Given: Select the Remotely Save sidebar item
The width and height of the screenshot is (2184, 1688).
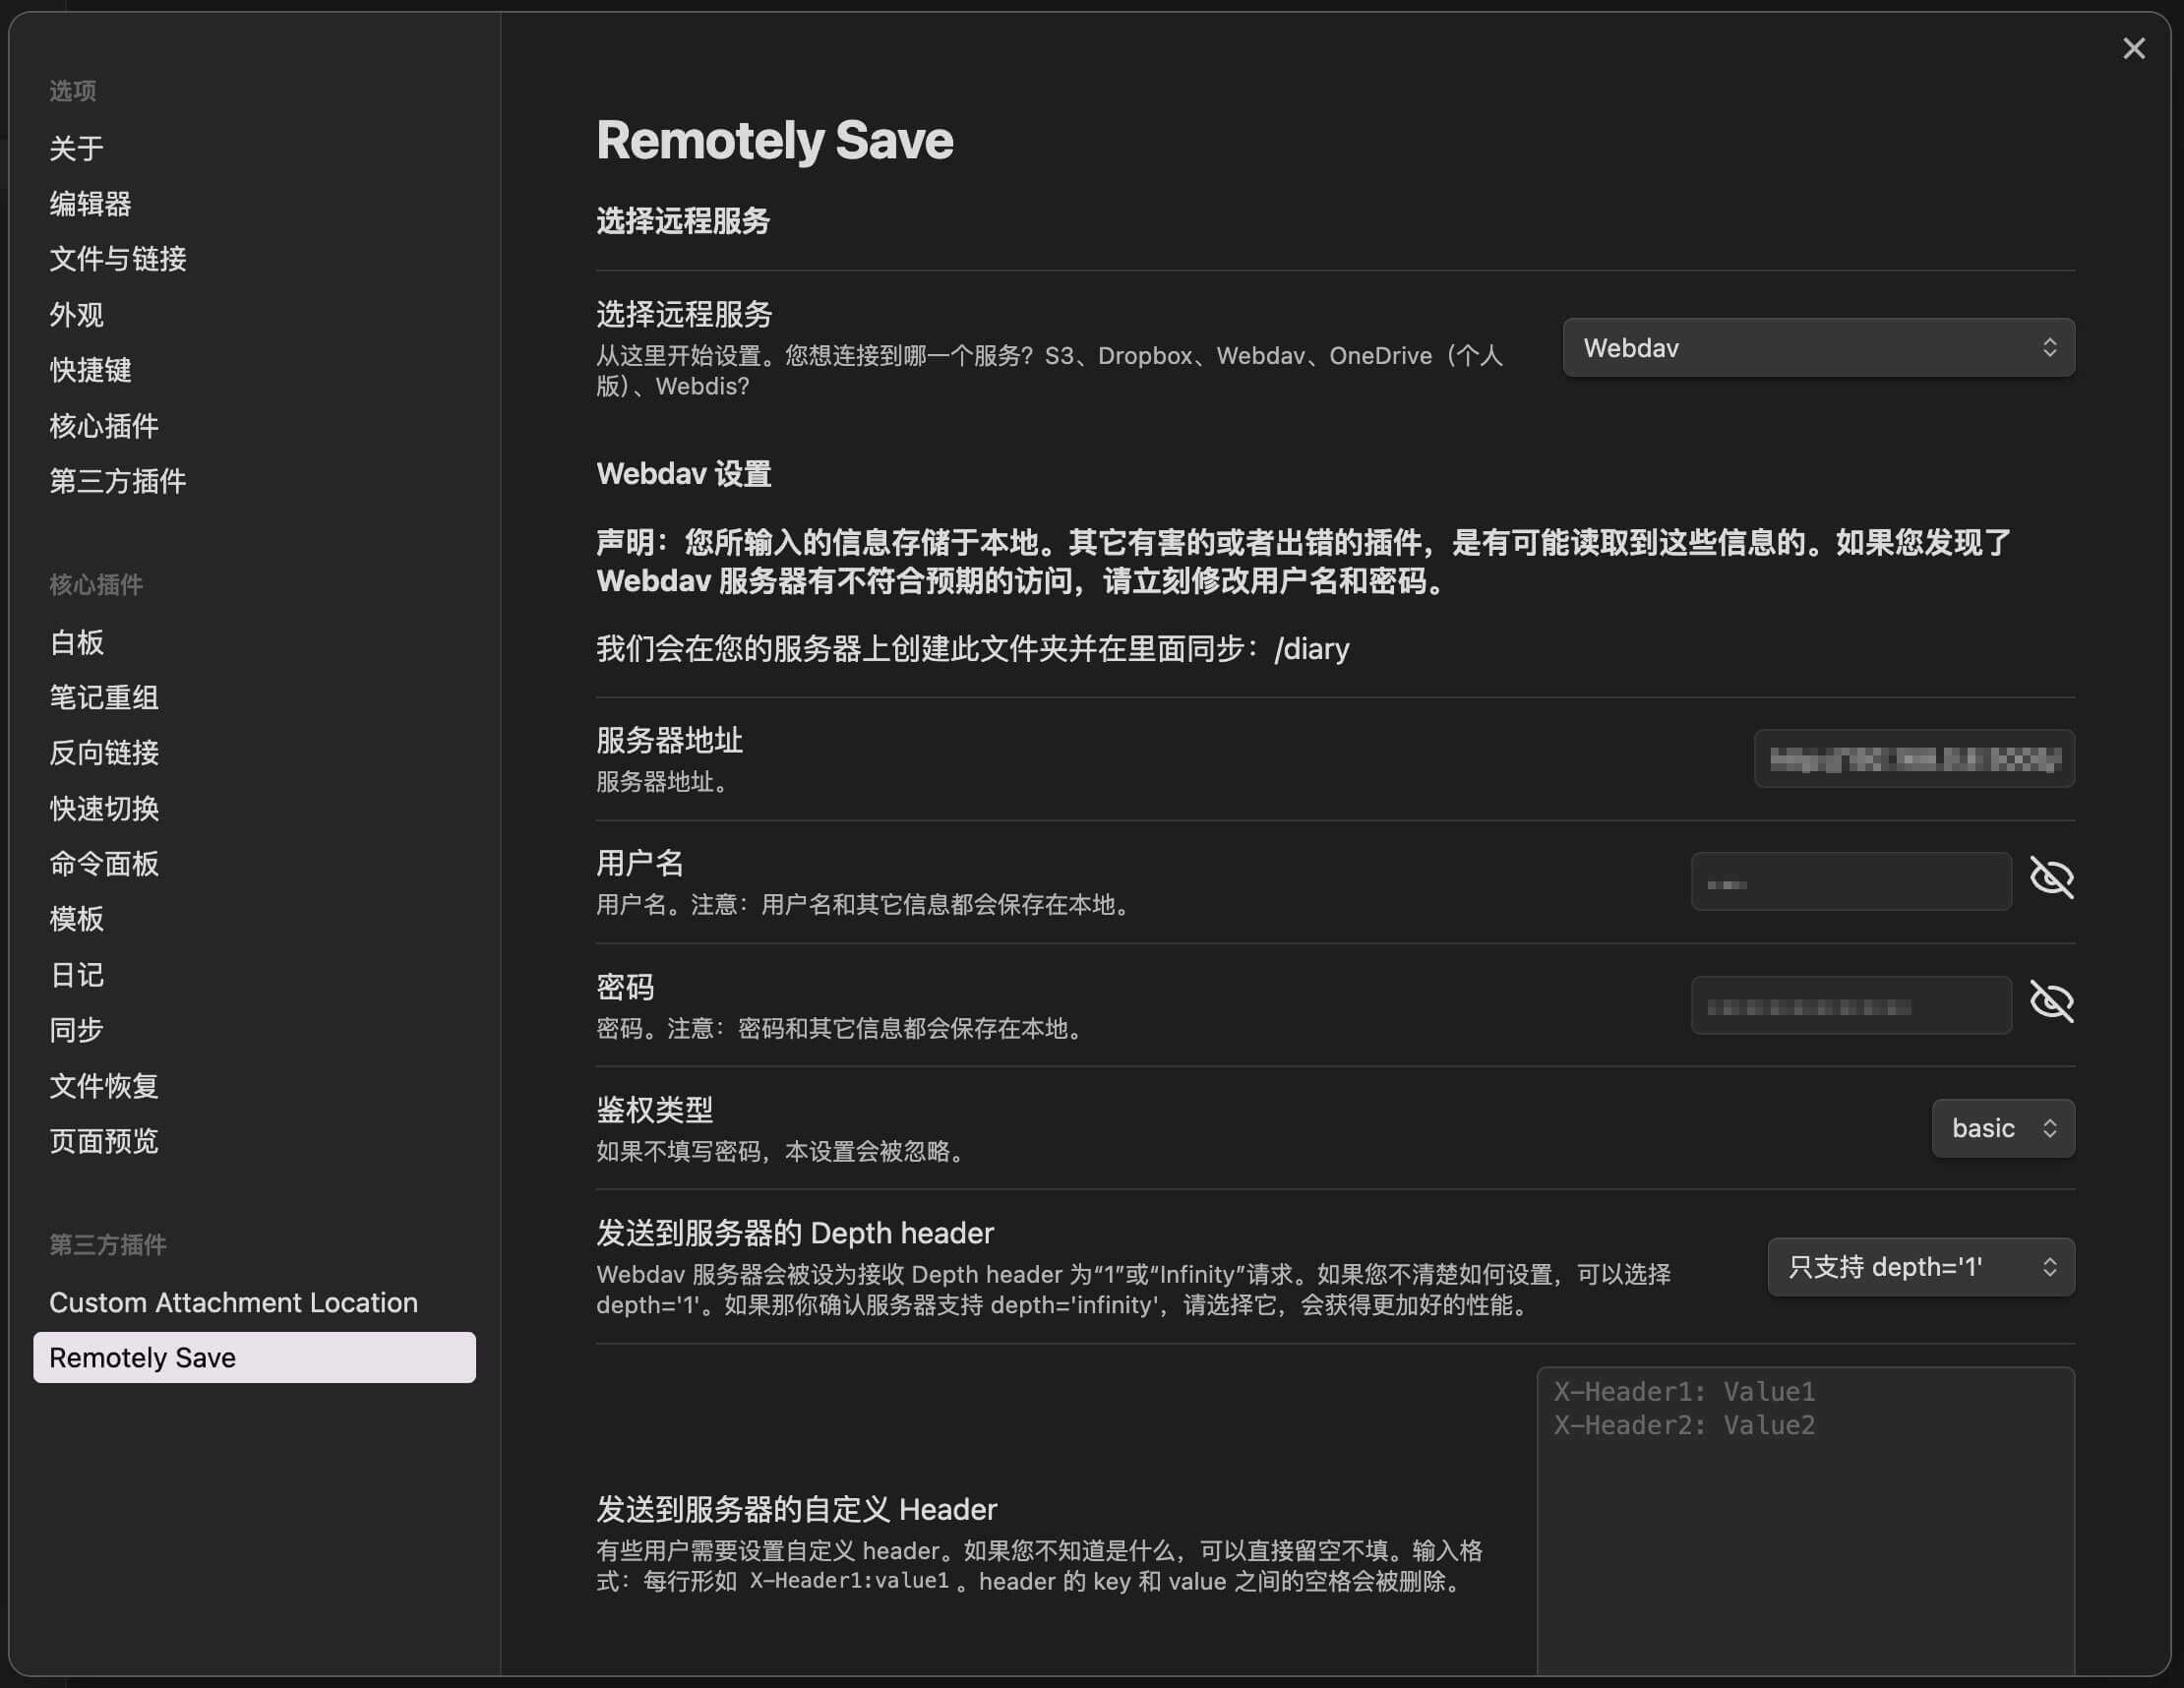Looking at the screenshot, I should pyautogui.click(x=254, y=1357).
